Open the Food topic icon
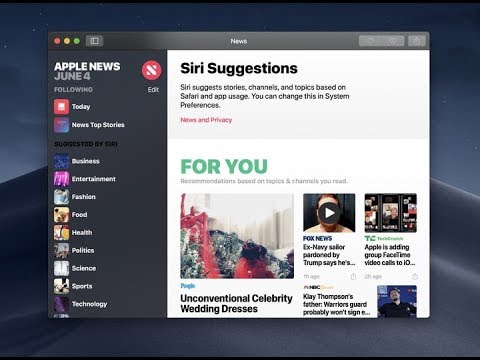The width and height of the screenshot is (480, 360). coord(61,215)
